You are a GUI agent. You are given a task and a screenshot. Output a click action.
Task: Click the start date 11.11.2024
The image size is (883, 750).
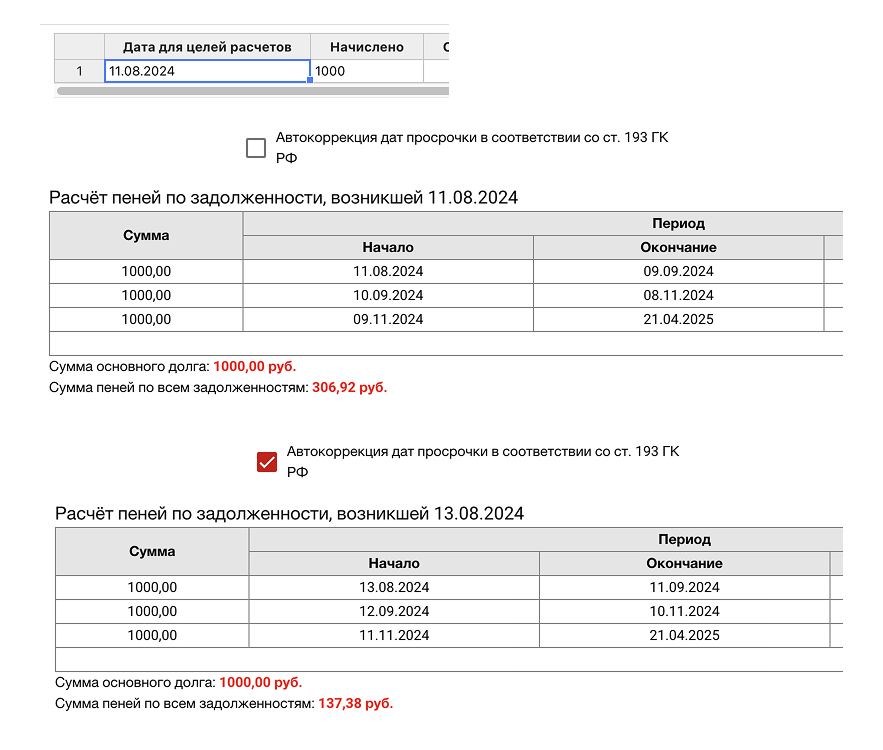point(394,635)
